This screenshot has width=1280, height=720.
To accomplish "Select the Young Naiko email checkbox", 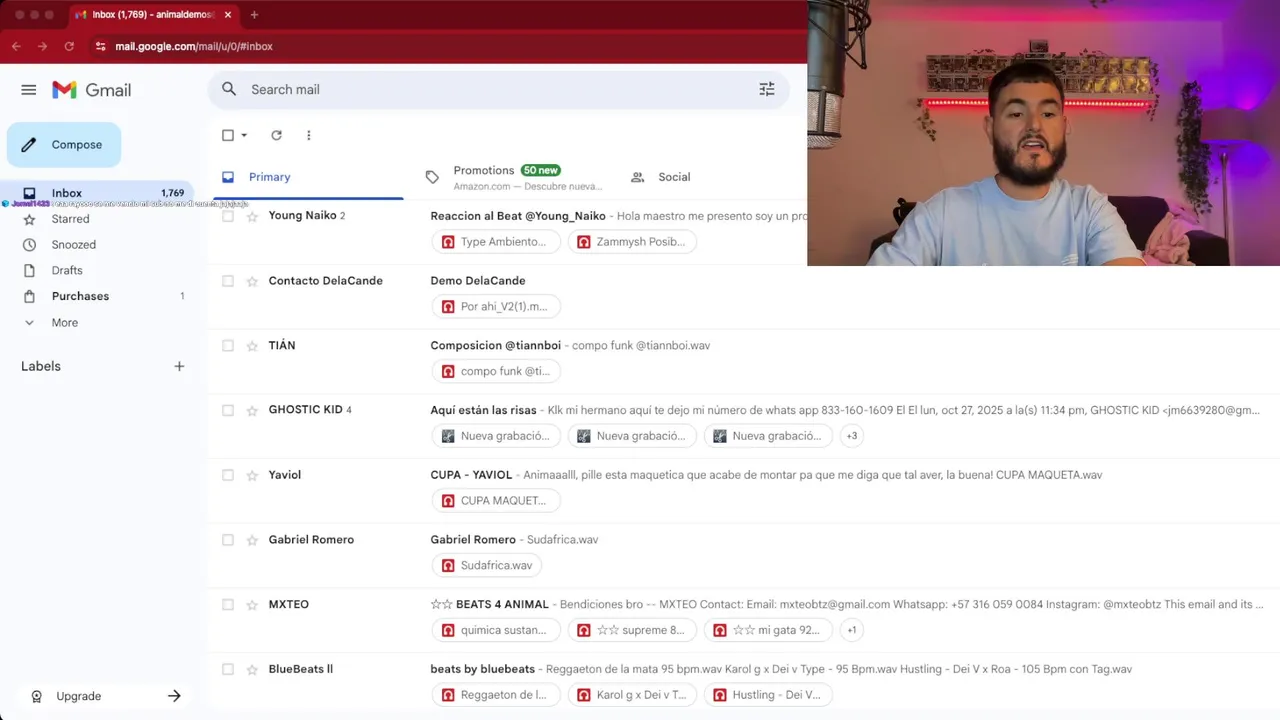I will tap(228, 216).
